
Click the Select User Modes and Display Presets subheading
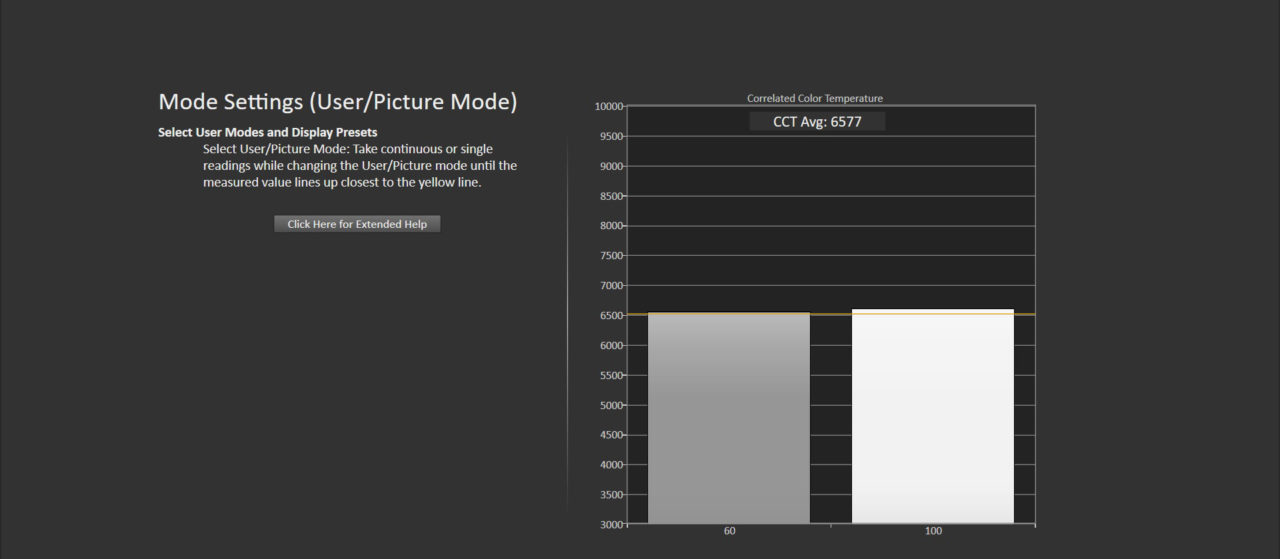[268, 133]
